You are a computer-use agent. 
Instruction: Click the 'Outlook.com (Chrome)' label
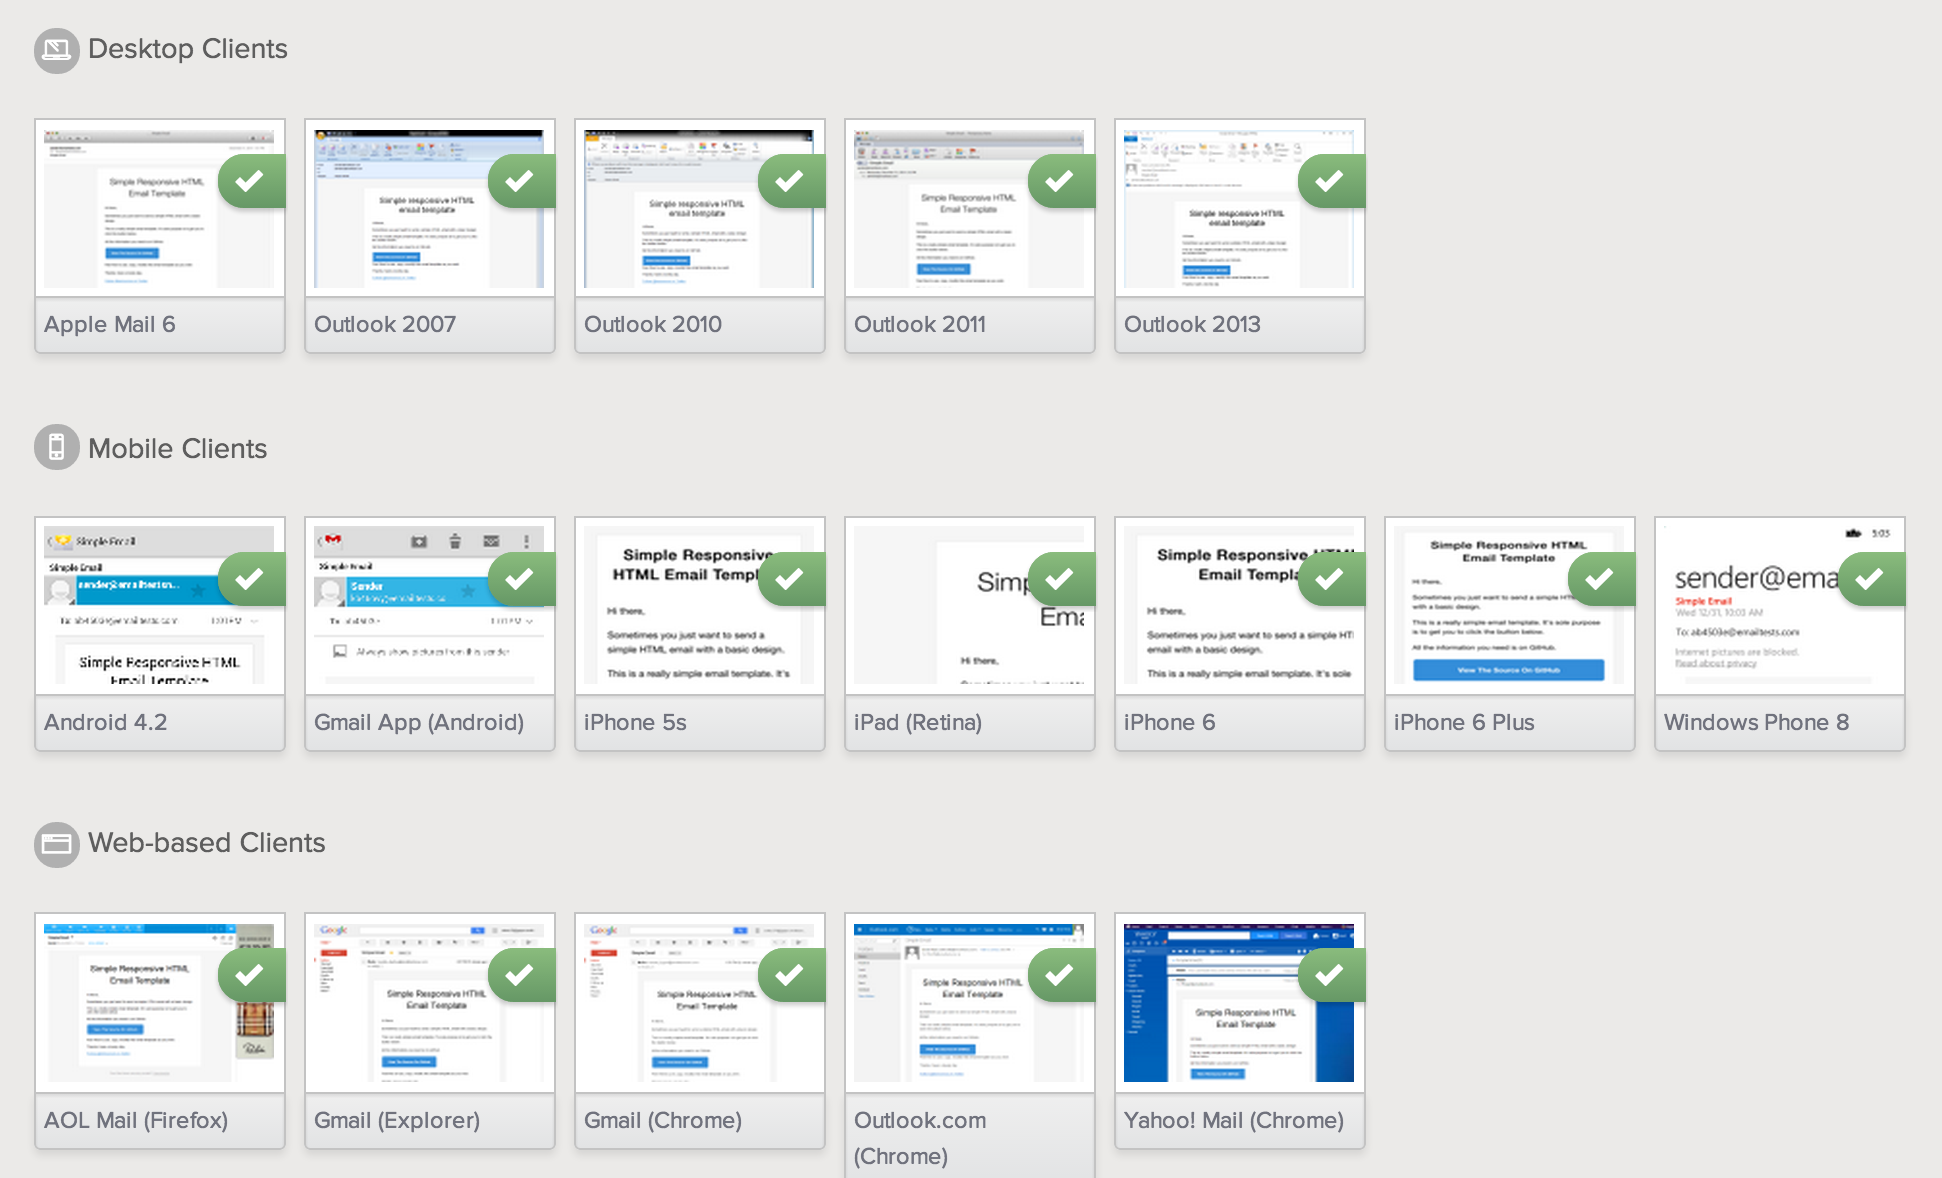[x=920, y=1138]
